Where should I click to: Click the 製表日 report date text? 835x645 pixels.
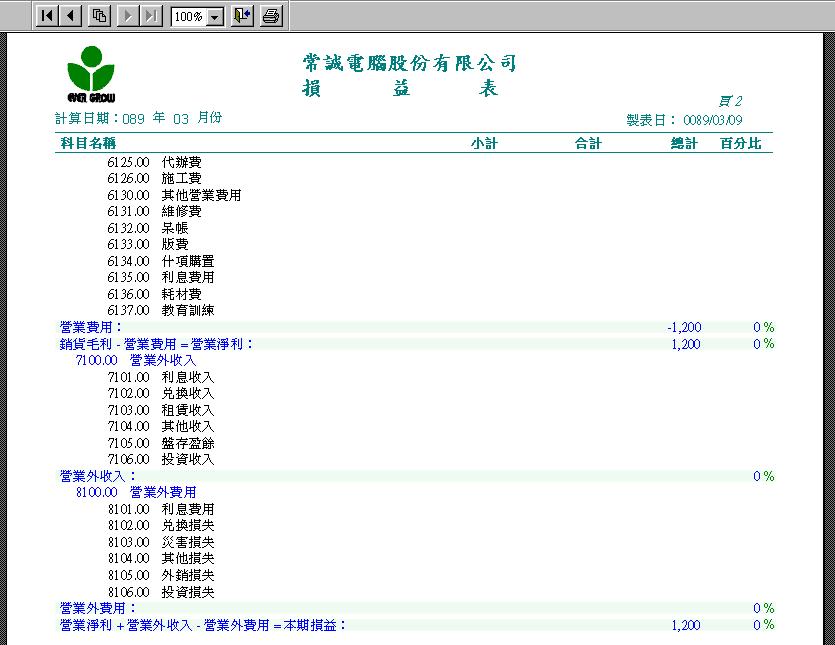684,119
